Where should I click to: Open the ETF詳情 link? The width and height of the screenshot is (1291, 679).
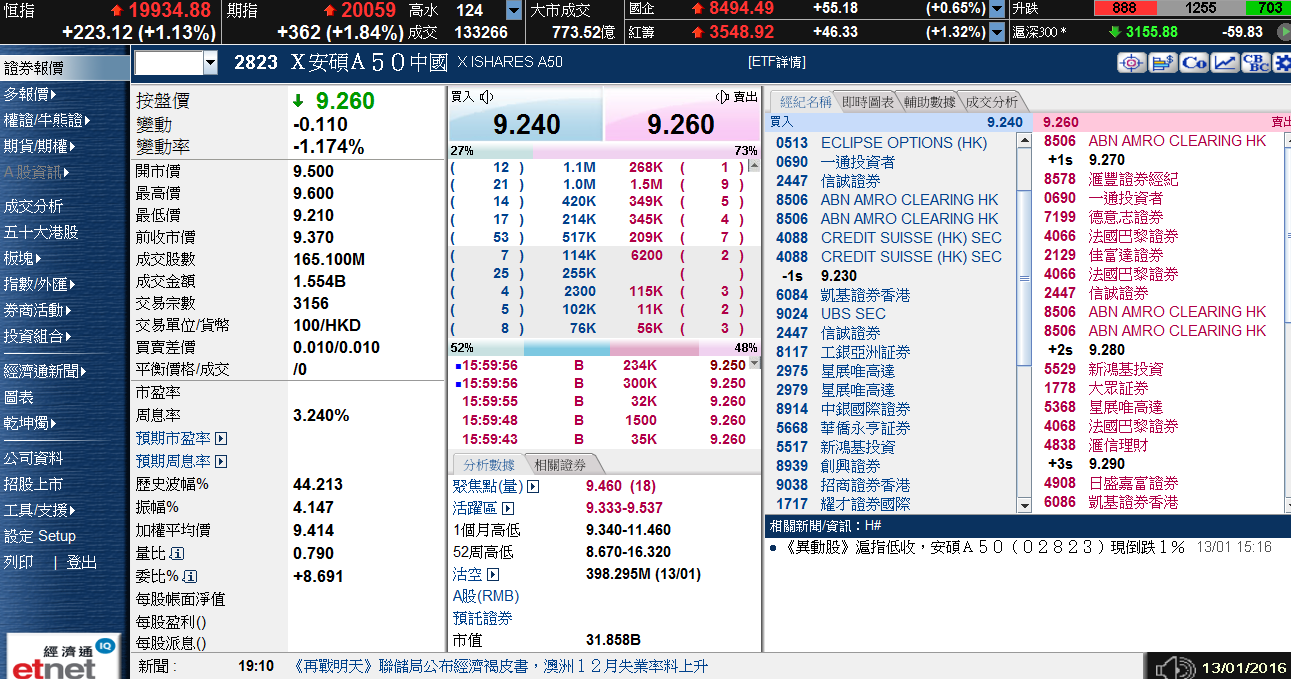pos(776,62)
